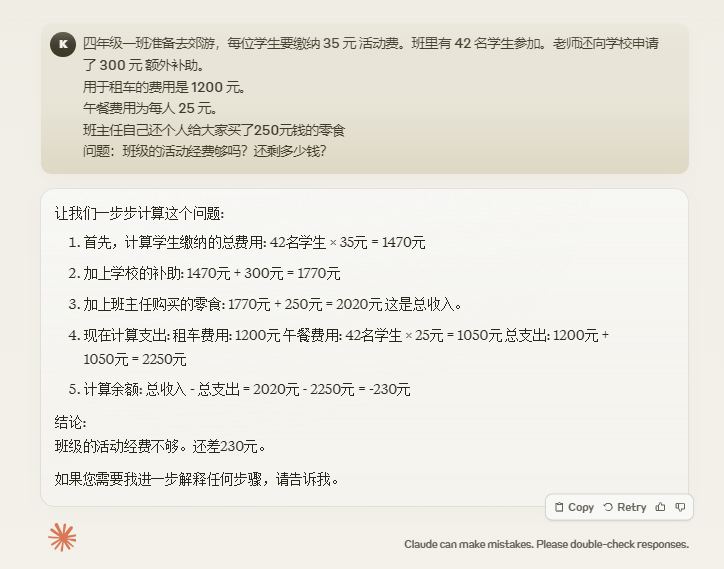
Task: Click the line 了 300 元 额外补助
Action: (x=144, y=65)
